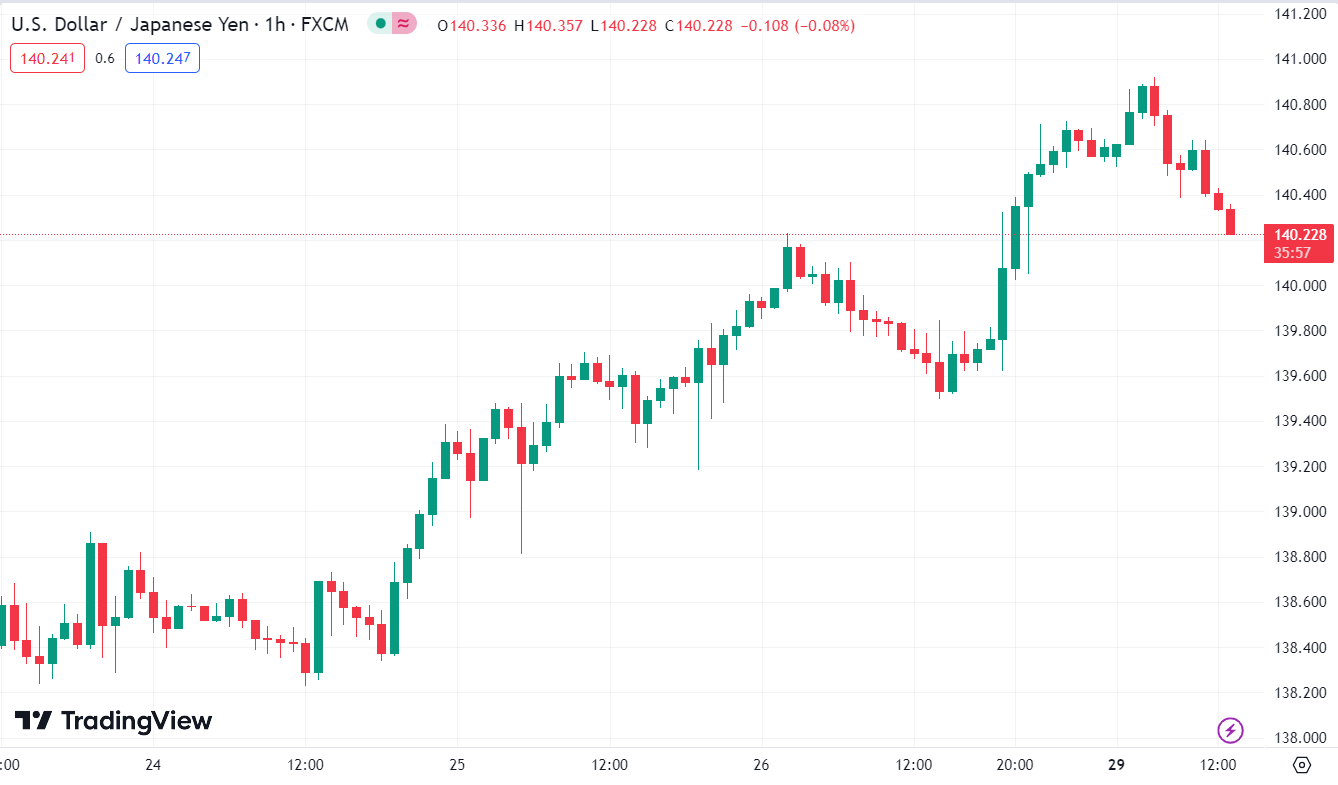Click the pink approximate-data indicator icon
The height and width of the screenshot is (785, 1338).
pos(404,25)
